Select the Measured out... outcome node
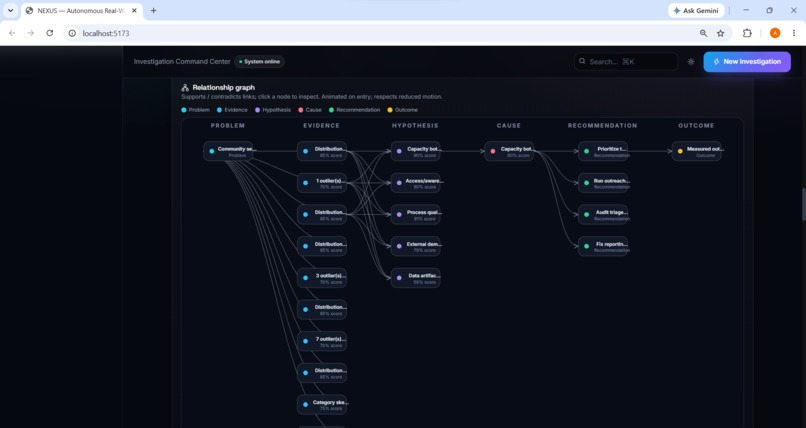Image resolution: width=806 pixels, height=428 pixels. tap(697, 151)
